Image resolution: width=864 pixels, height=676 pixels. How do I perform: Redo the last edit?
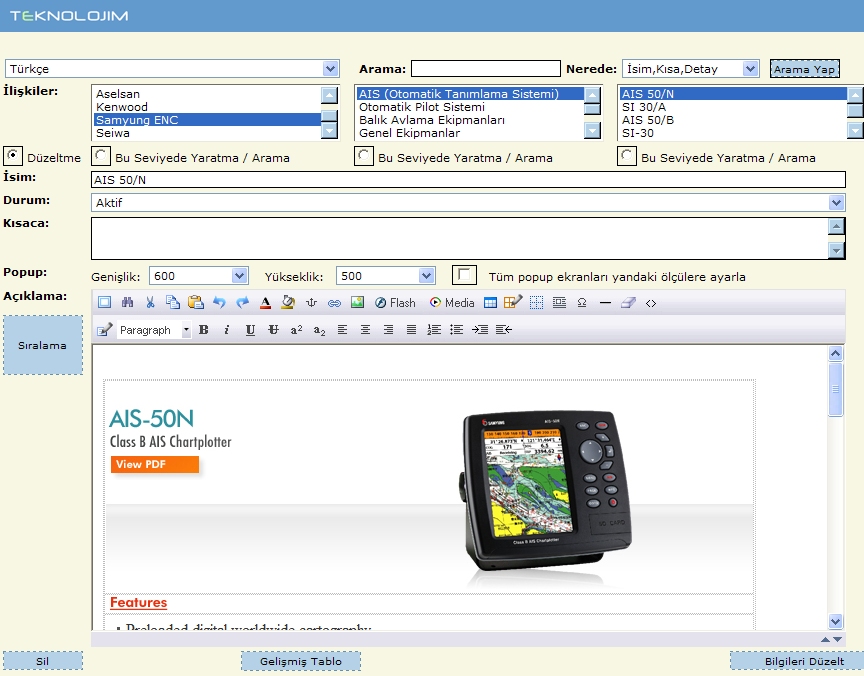pos(242,302)
